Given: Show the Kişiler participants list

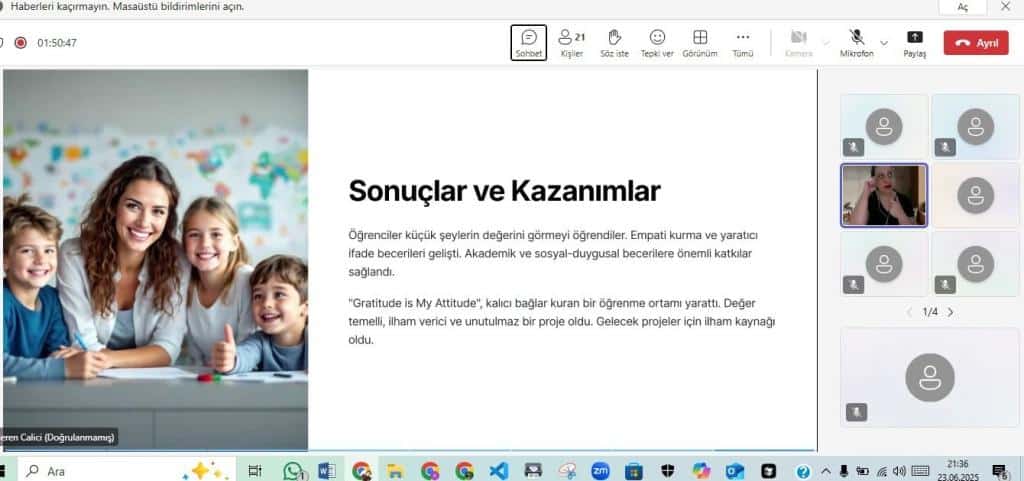Looking at the screenshot, I should coord(572,42).
